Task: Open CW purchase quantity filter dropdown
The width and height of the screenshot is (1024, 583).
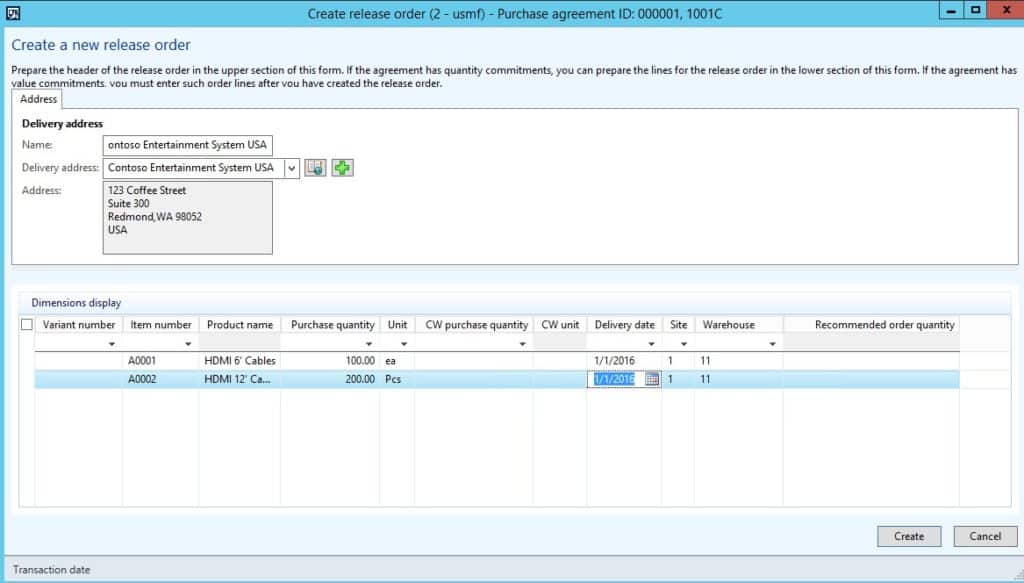Action: pyautogui.click(x=522, y=343)
